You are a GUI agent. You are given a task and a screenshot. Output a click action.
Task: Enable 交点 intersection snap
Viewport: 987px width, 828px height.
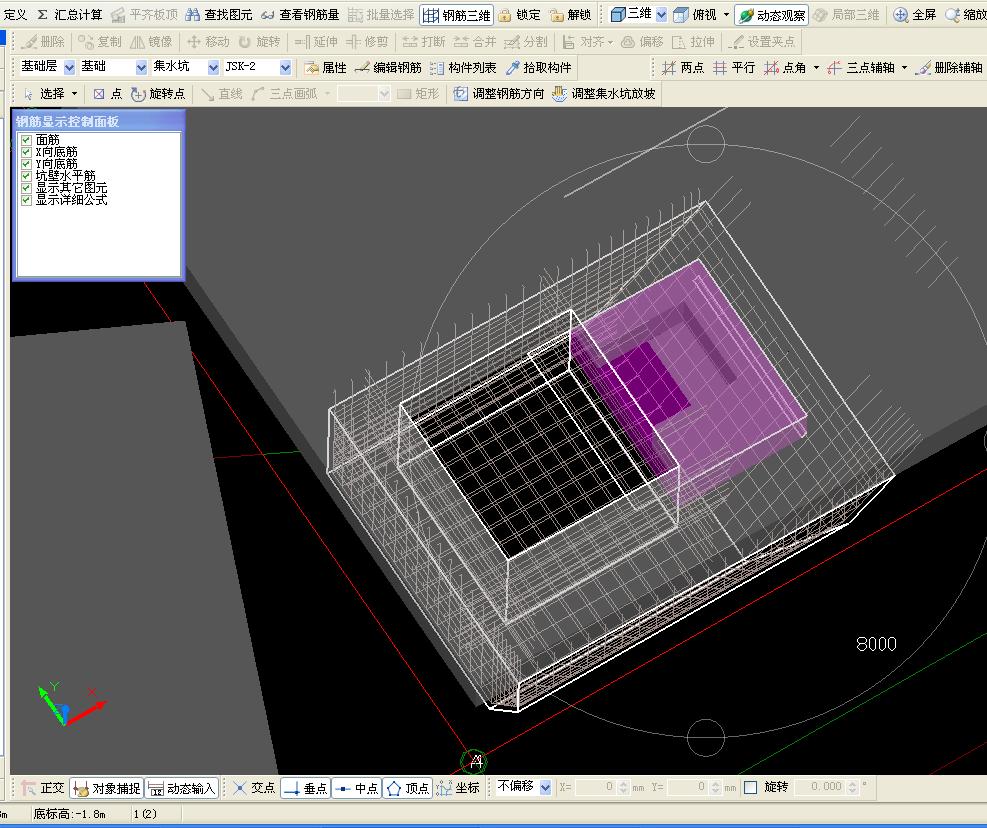(254, 788)
